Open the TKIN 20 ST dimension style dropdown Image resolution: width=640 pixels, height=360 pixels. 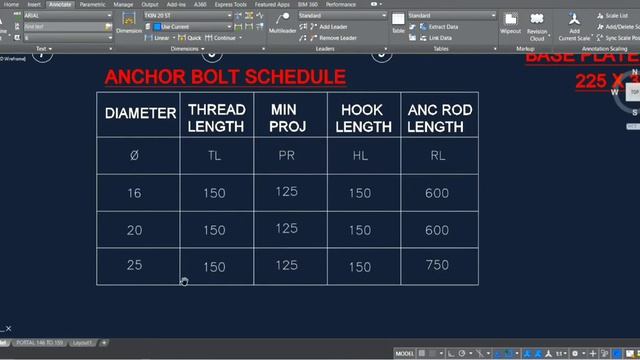(229, 16)
